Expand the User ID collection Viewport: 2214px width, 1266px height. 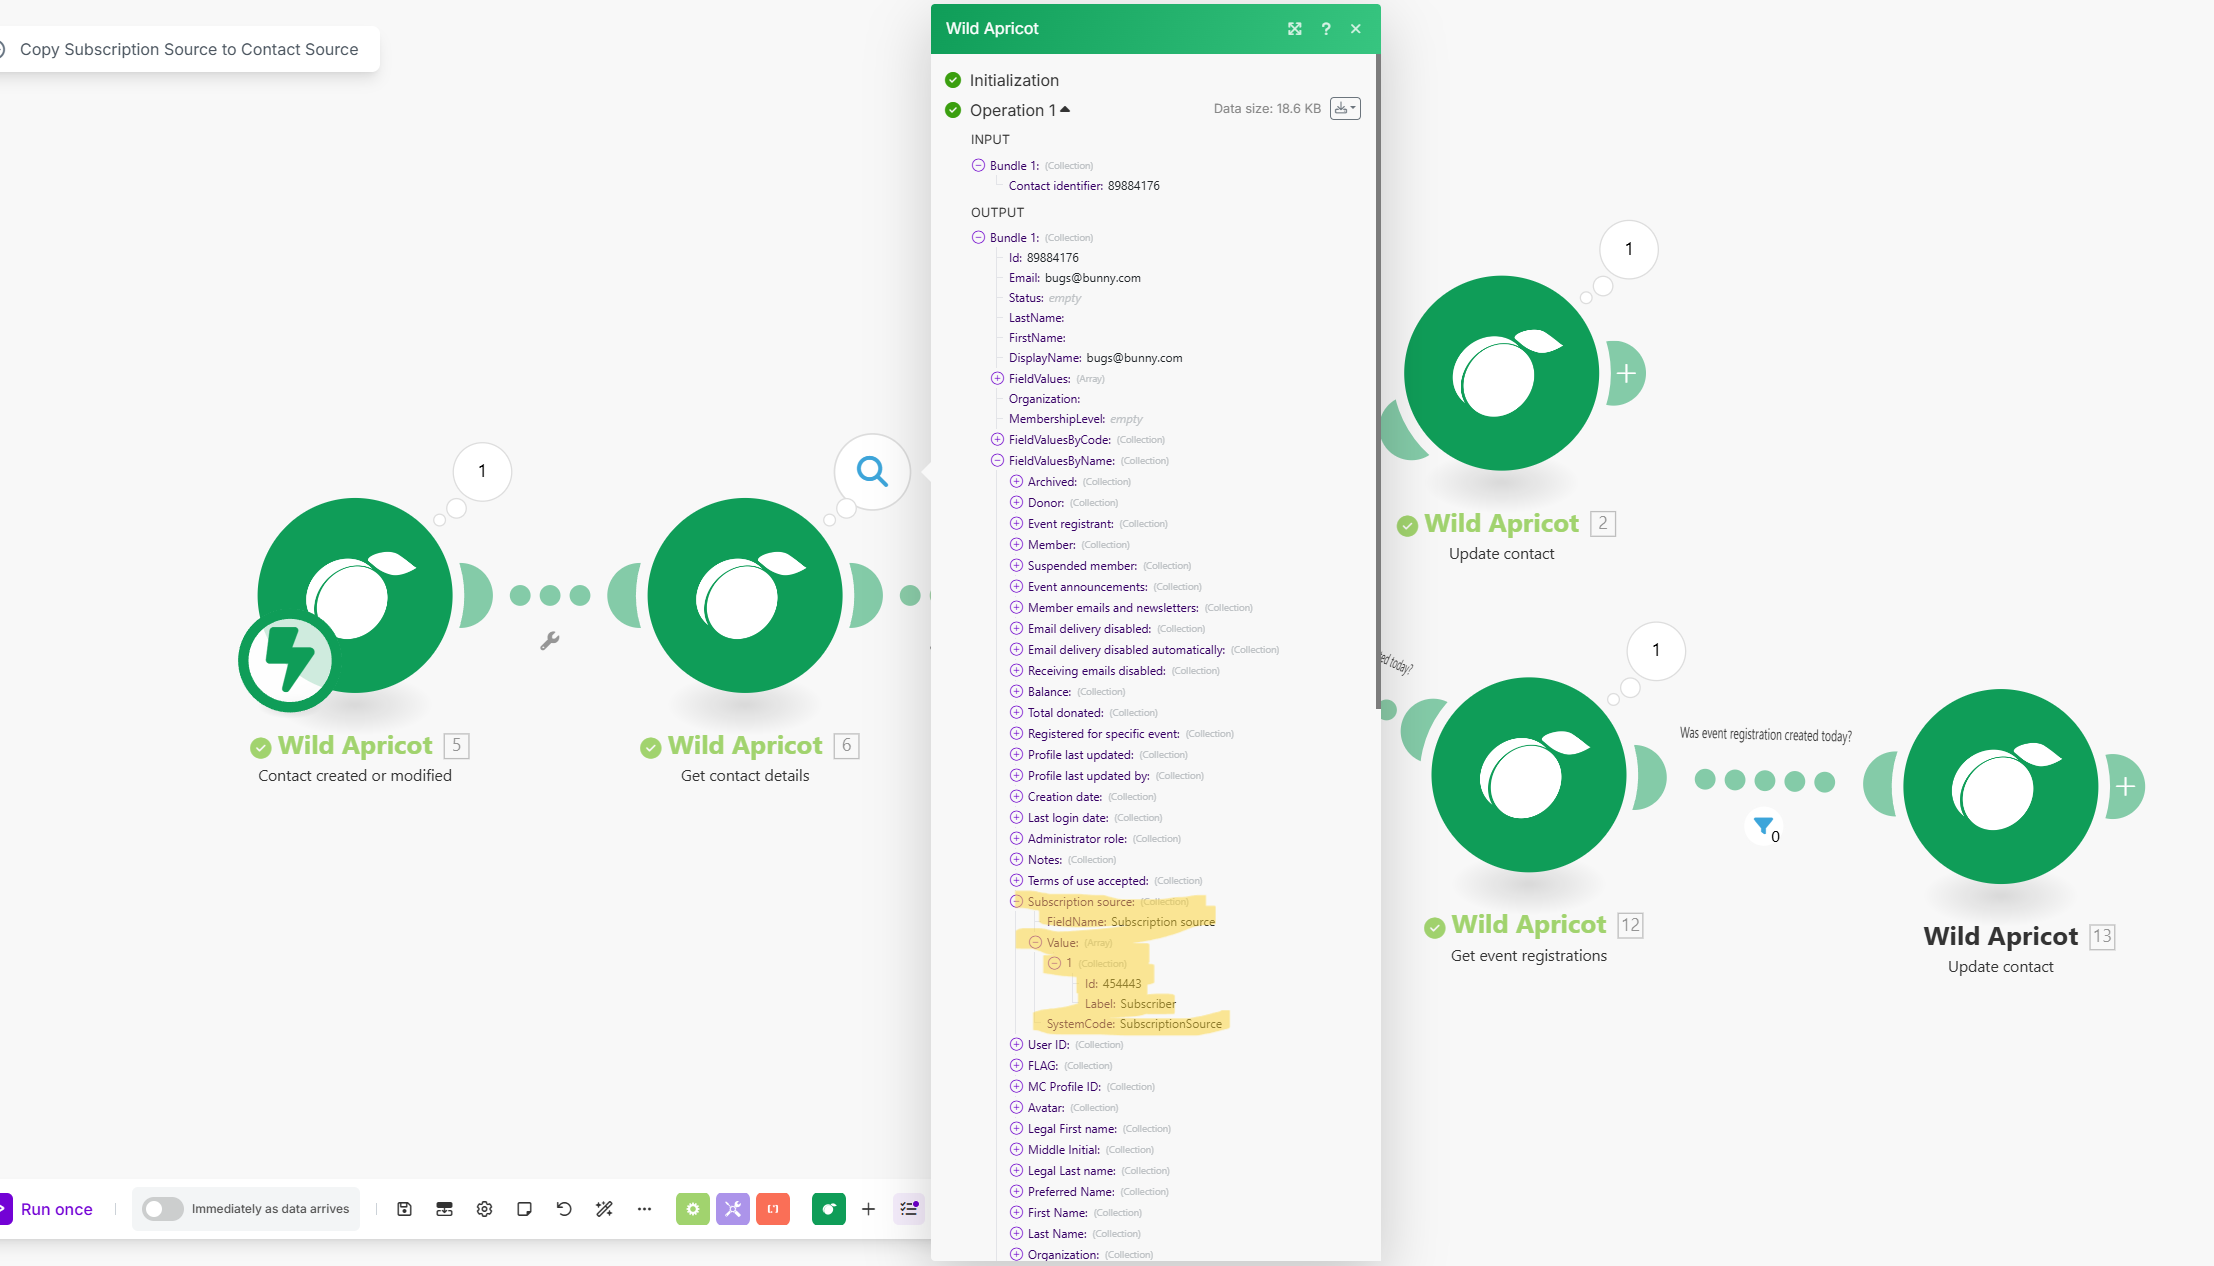[x=1016, y=1044]
